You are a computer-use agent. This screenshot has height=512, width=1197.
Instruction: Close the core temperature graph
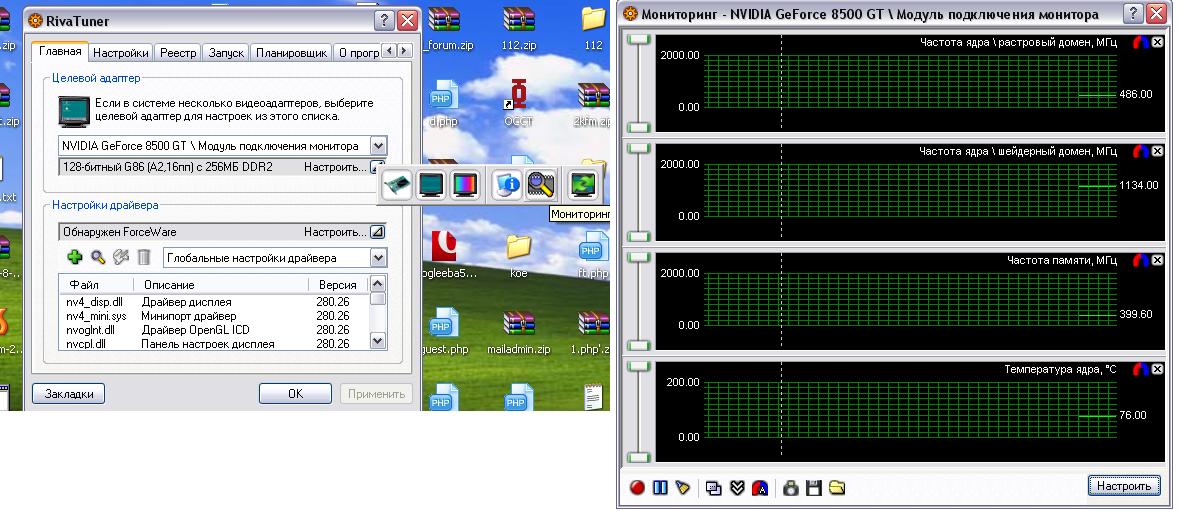click(x=1157, y=369)
